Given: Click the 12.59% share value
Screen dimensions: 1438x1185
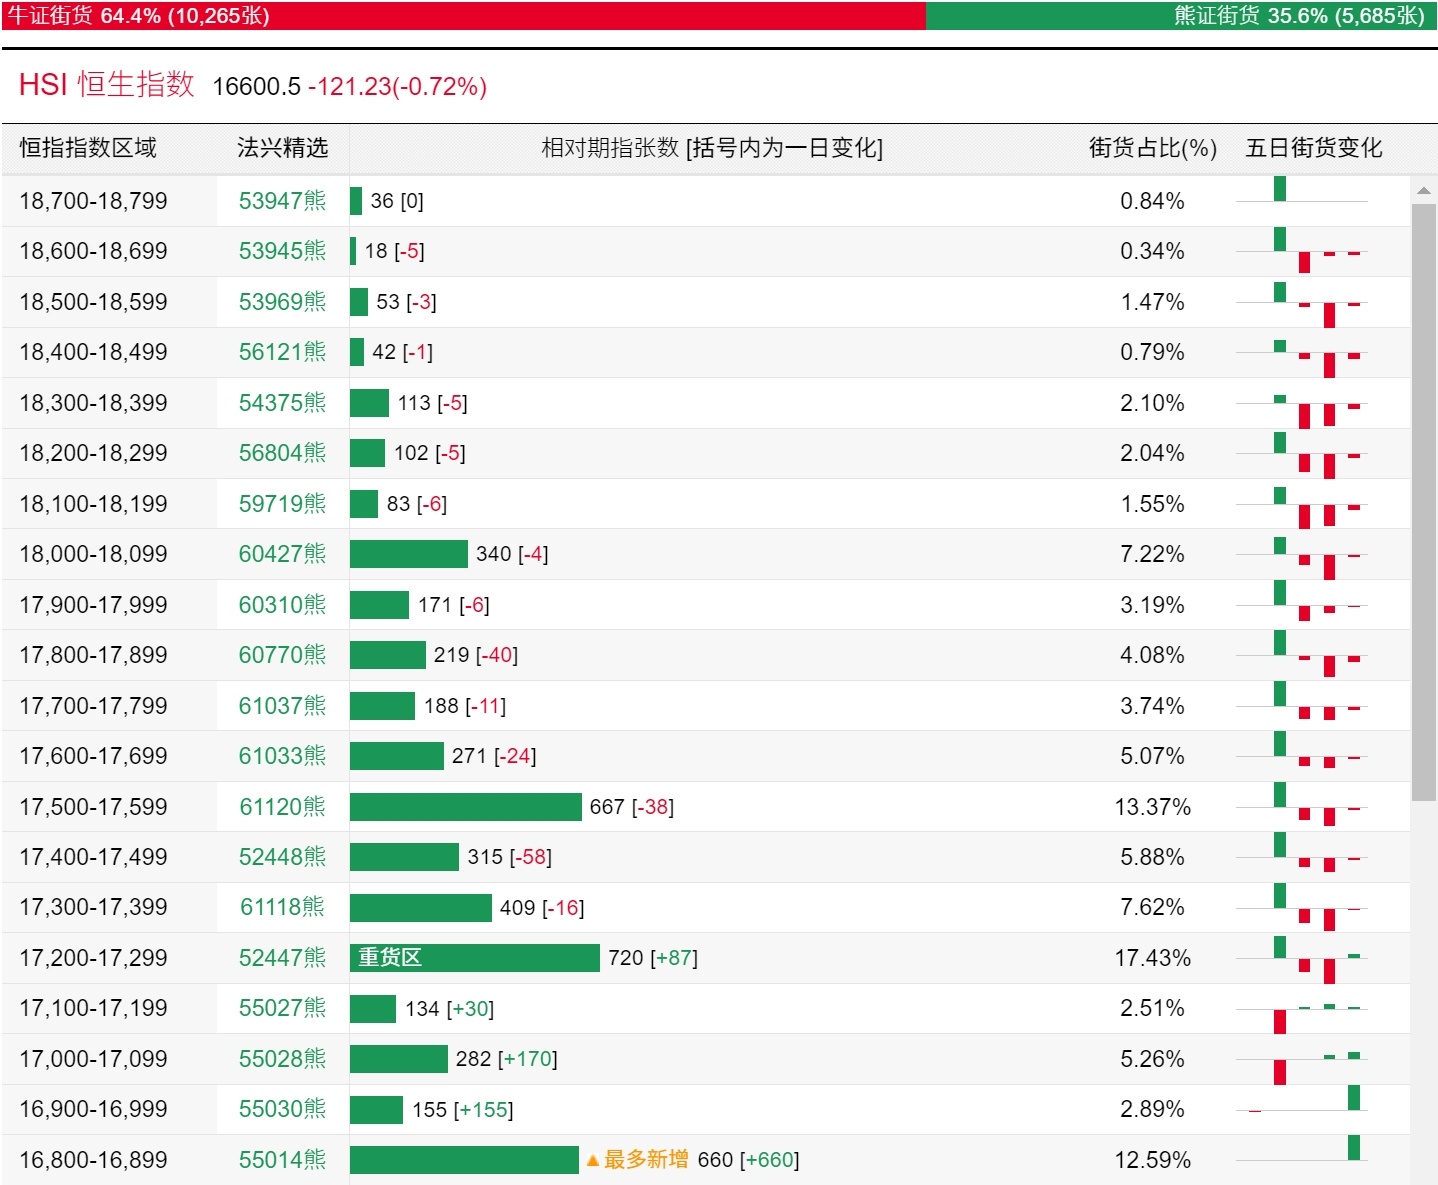Looking at the screenshot, I should pos(1152,1160).
